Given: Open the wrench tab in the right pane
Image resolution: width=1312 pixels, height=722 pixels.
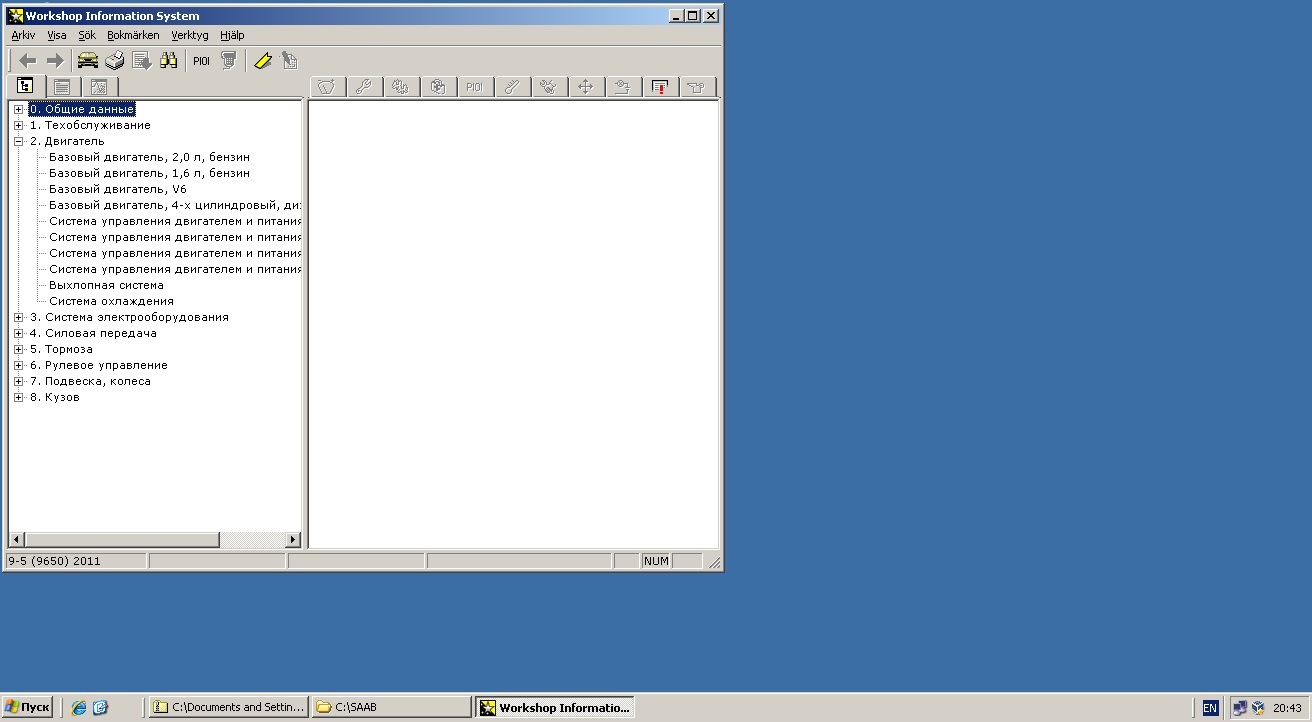Looking at the screenshot, I should pyautogui.click(x=363, y=87).
